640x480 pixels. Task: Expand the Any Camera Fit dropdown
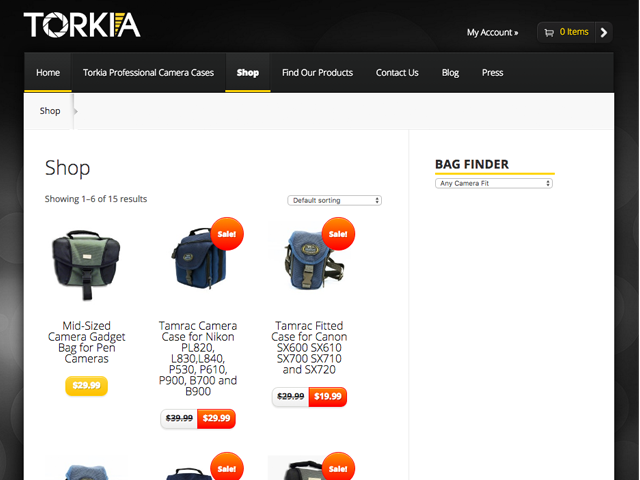[x=494, y=183]
